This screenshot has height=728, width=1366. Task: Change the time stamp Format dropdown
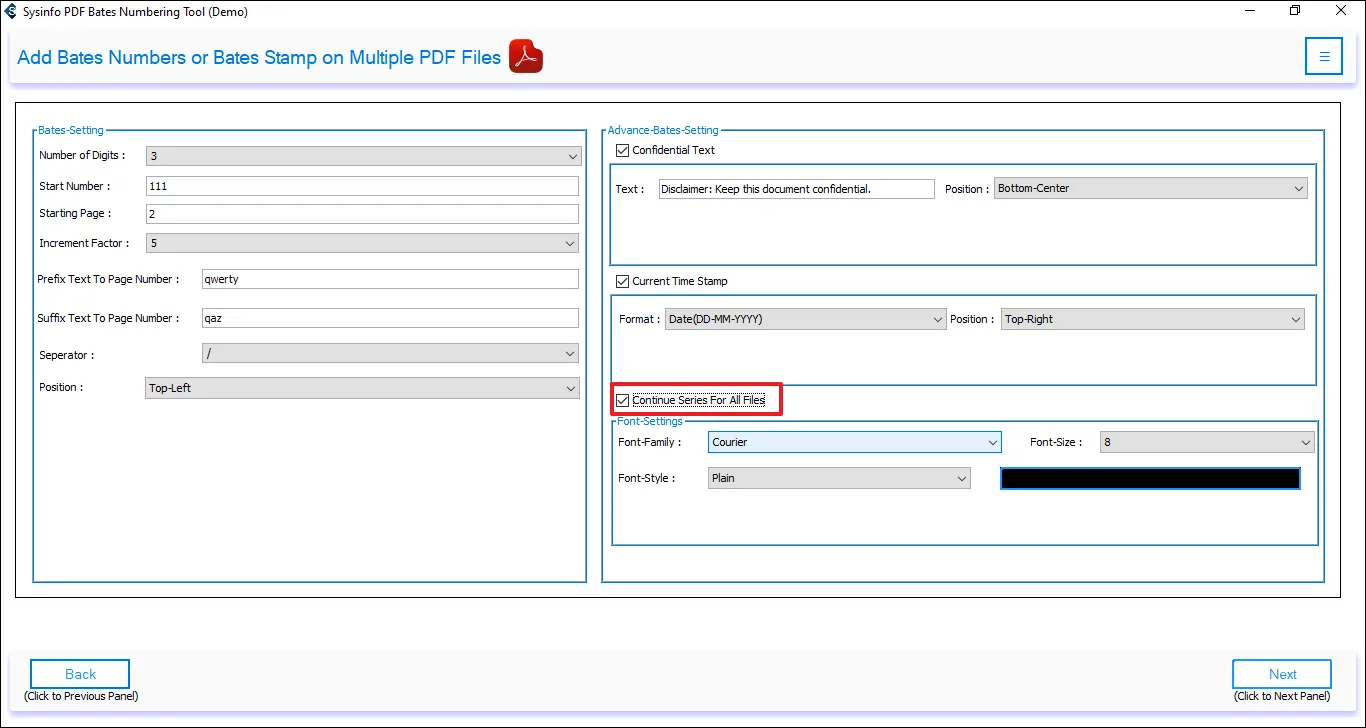pyautogui.click(x=805, y=319)
